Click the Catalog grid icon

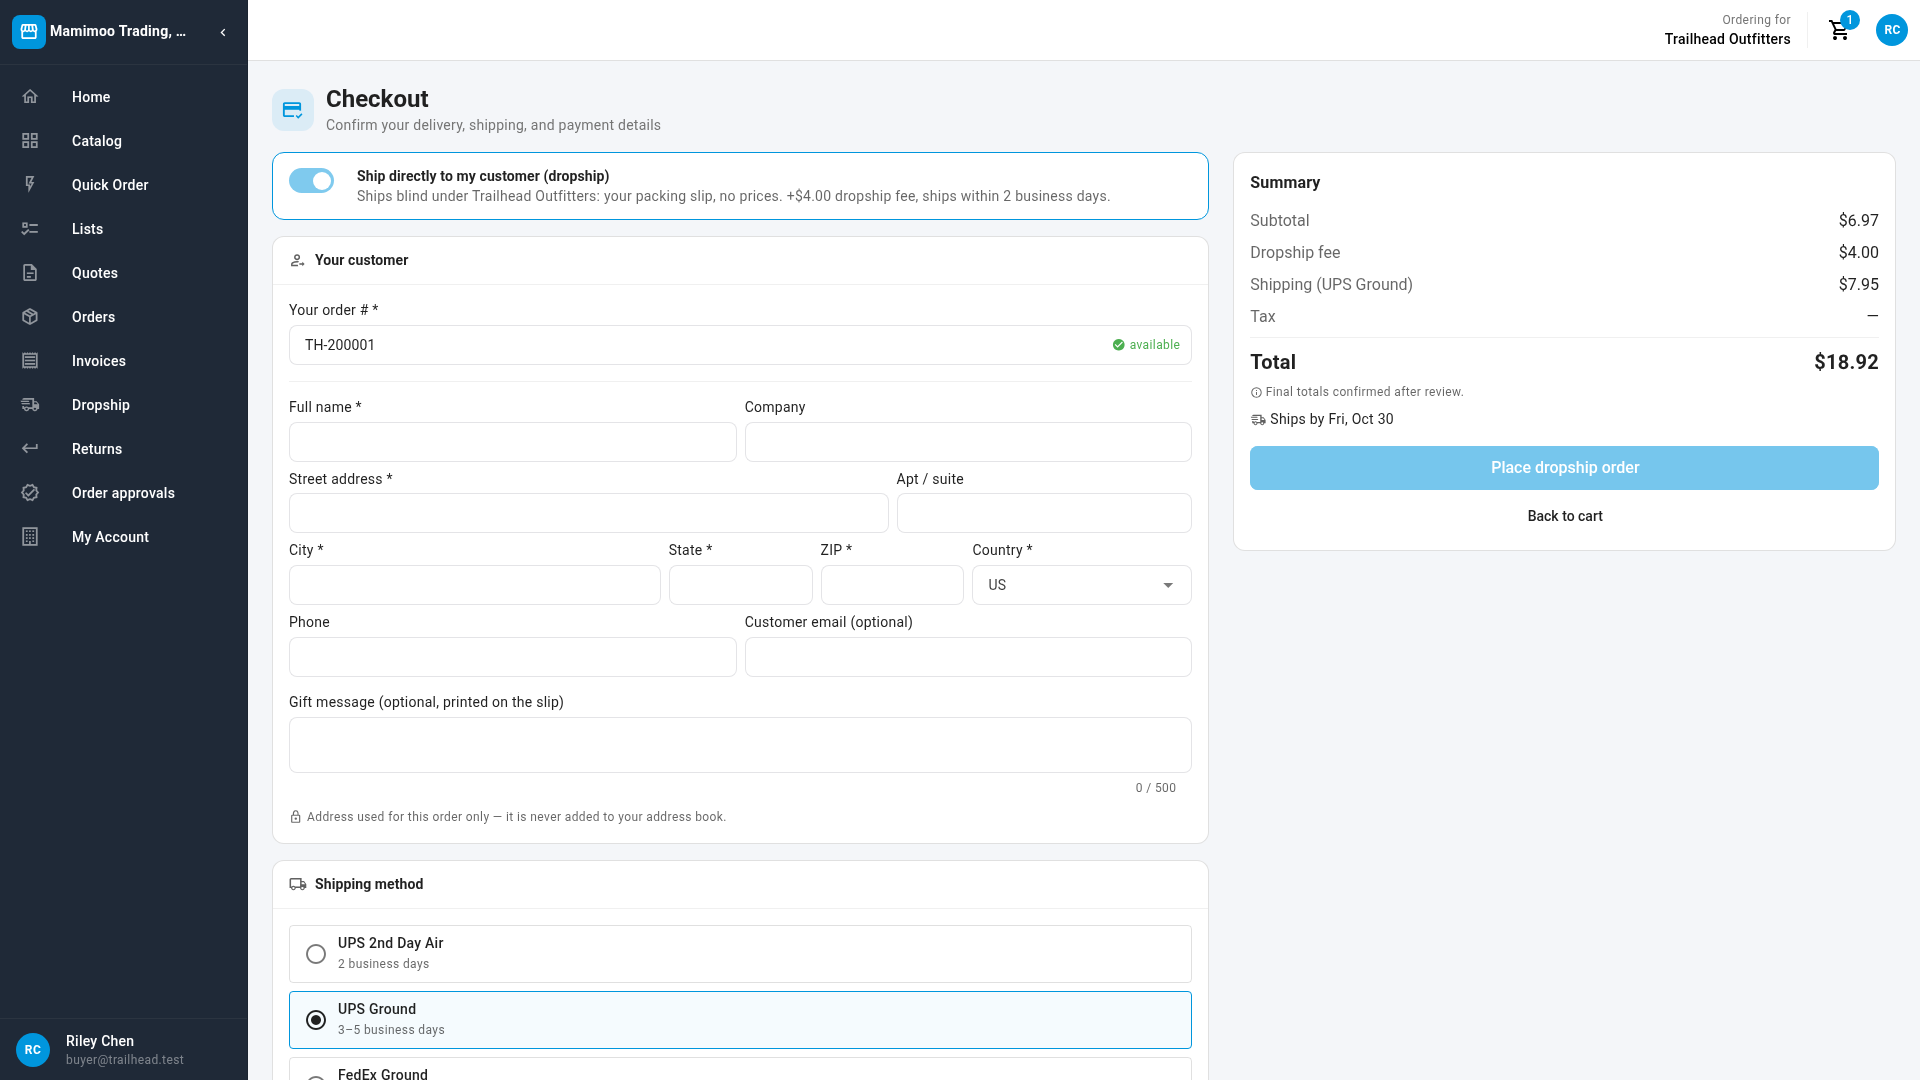(x=30, y=141)
